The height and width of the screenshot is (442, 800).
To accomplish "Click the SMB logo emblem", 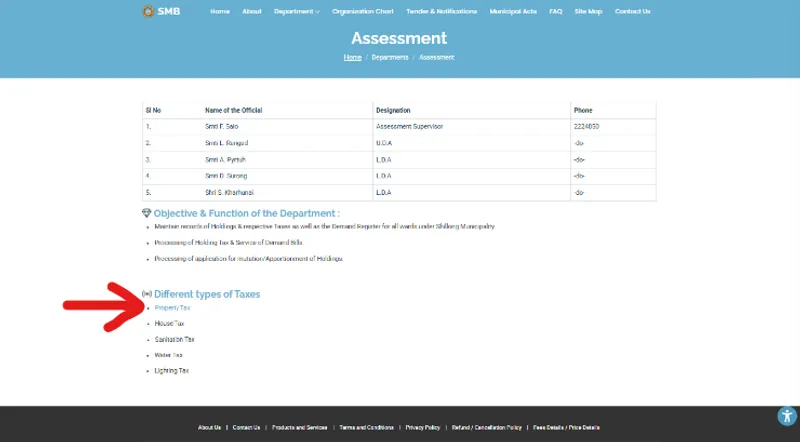I will coord(148,11).
